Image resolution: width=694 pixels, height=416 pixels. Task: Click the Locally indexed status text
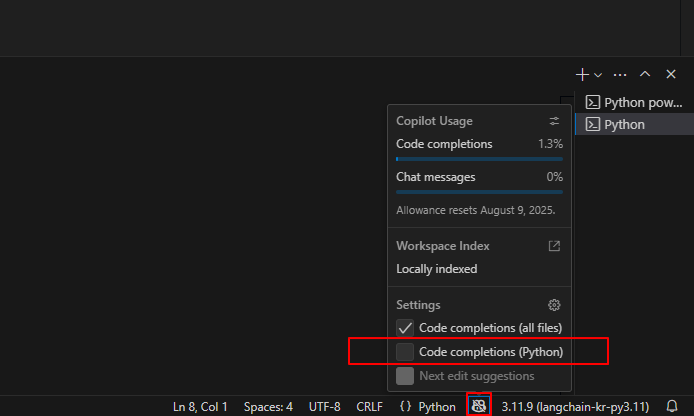[436, 269]
